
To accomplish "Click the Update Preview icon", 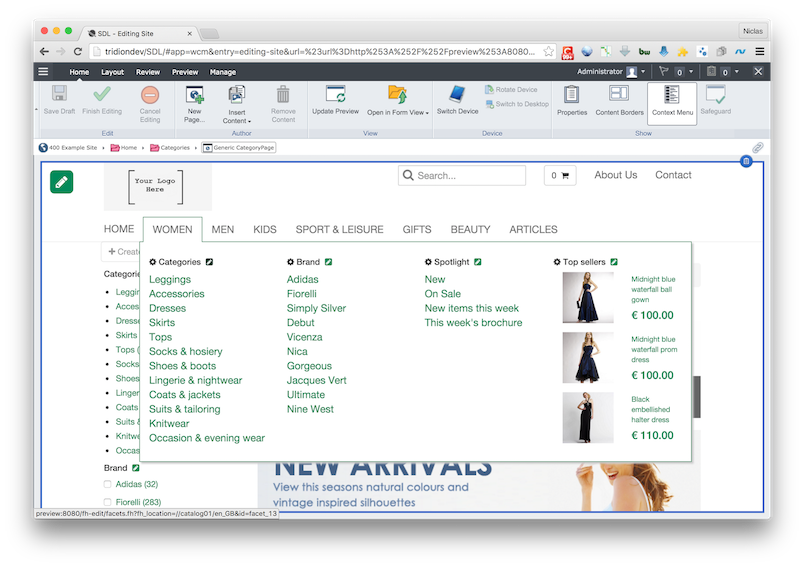I will point(335,95).
